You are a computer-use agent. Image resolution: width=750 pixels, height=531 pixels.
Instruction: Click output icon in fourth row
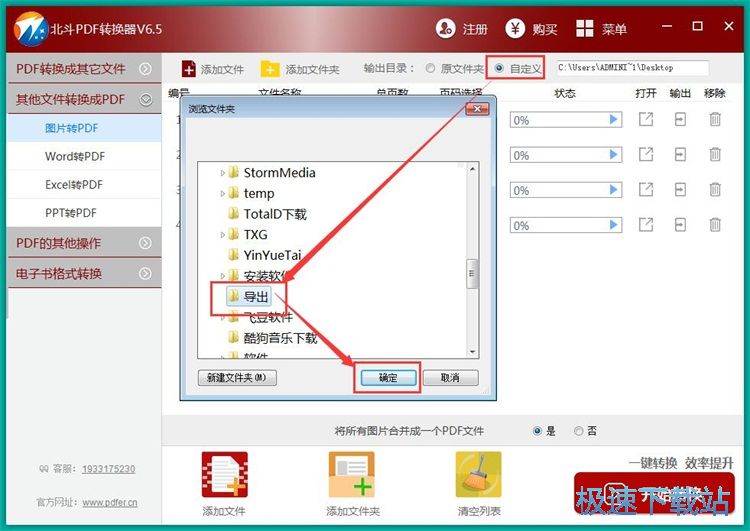[680, 225]
